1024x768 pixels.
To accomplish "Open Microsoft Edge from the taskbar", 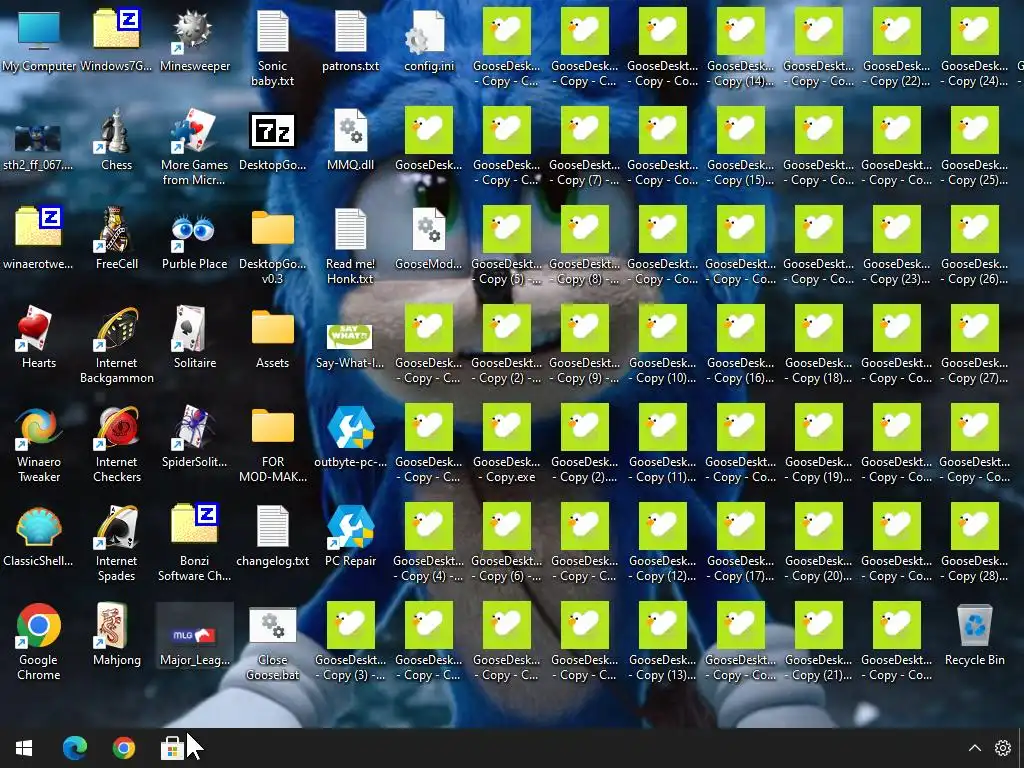I will tap(74, 748).
